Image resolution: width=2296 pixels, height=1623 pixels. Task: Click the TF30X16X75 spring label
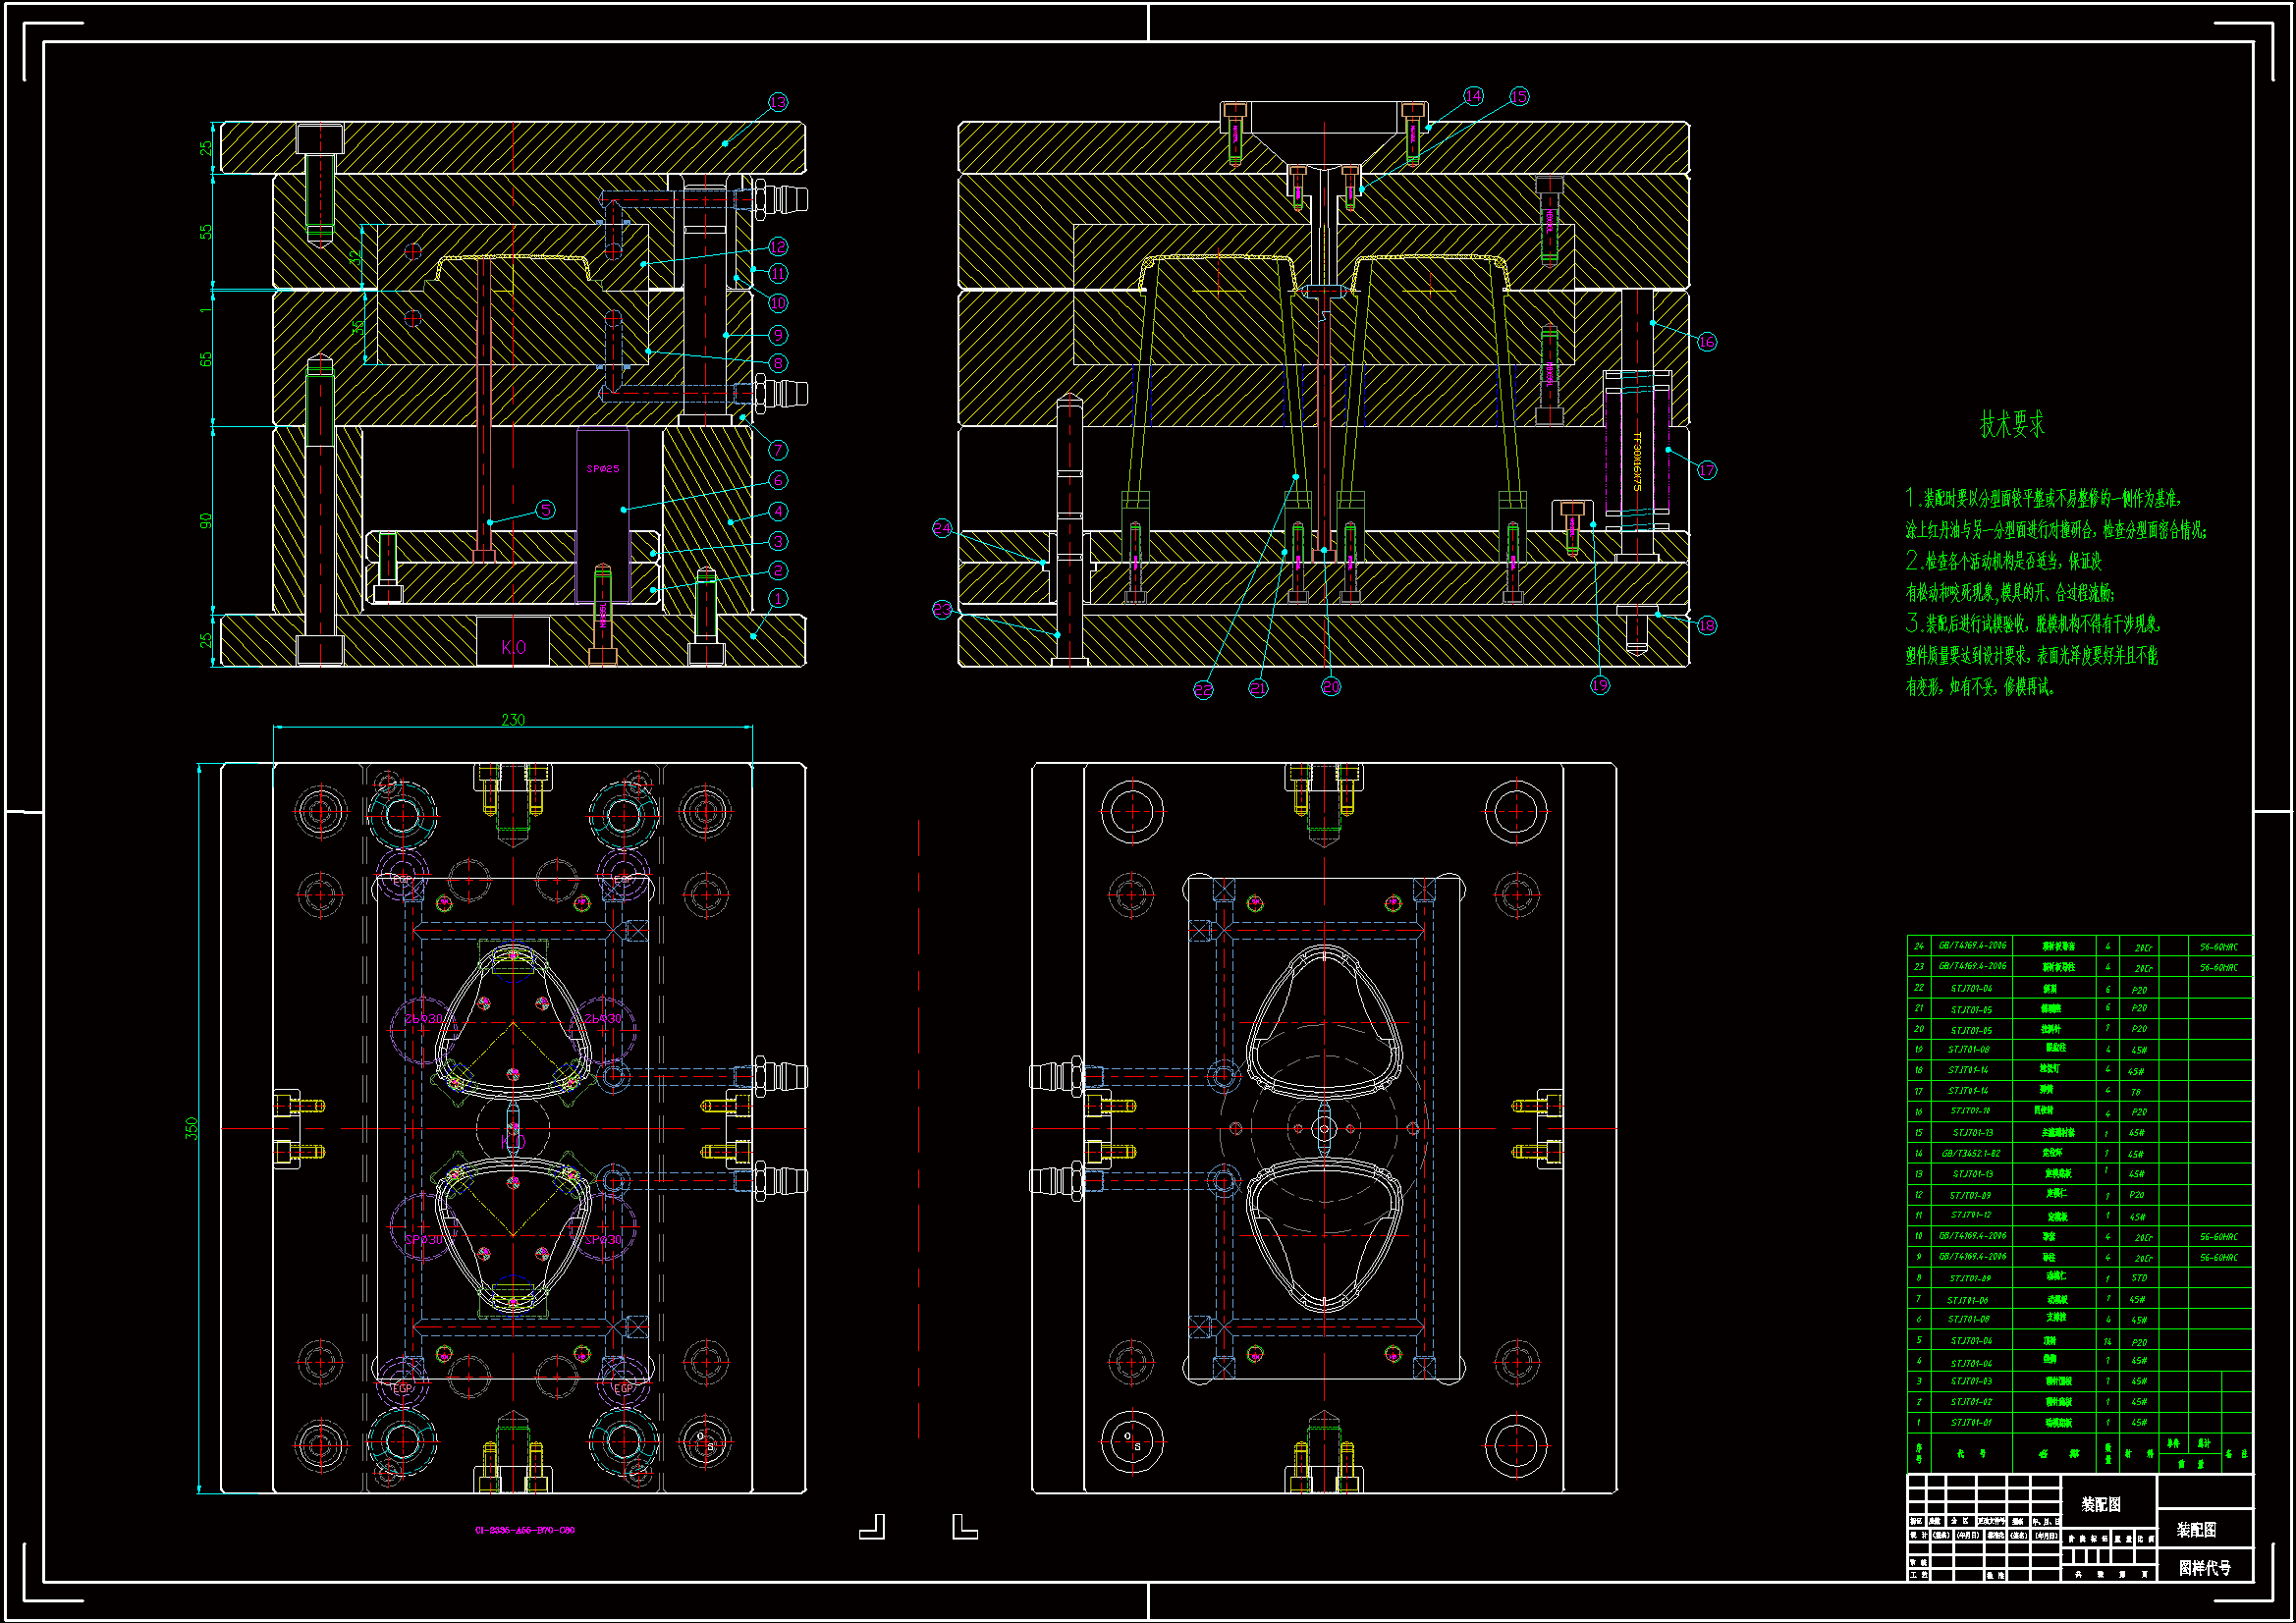[x=1637, y=461]
